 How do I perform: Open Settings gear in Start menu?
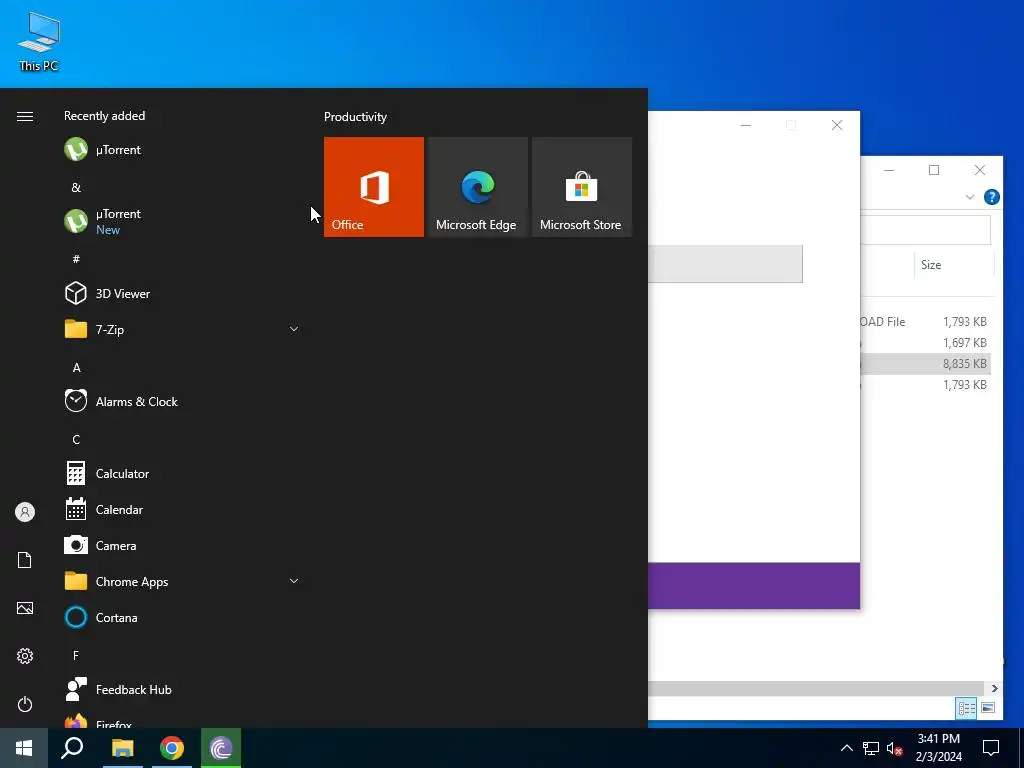click(25, 656)
